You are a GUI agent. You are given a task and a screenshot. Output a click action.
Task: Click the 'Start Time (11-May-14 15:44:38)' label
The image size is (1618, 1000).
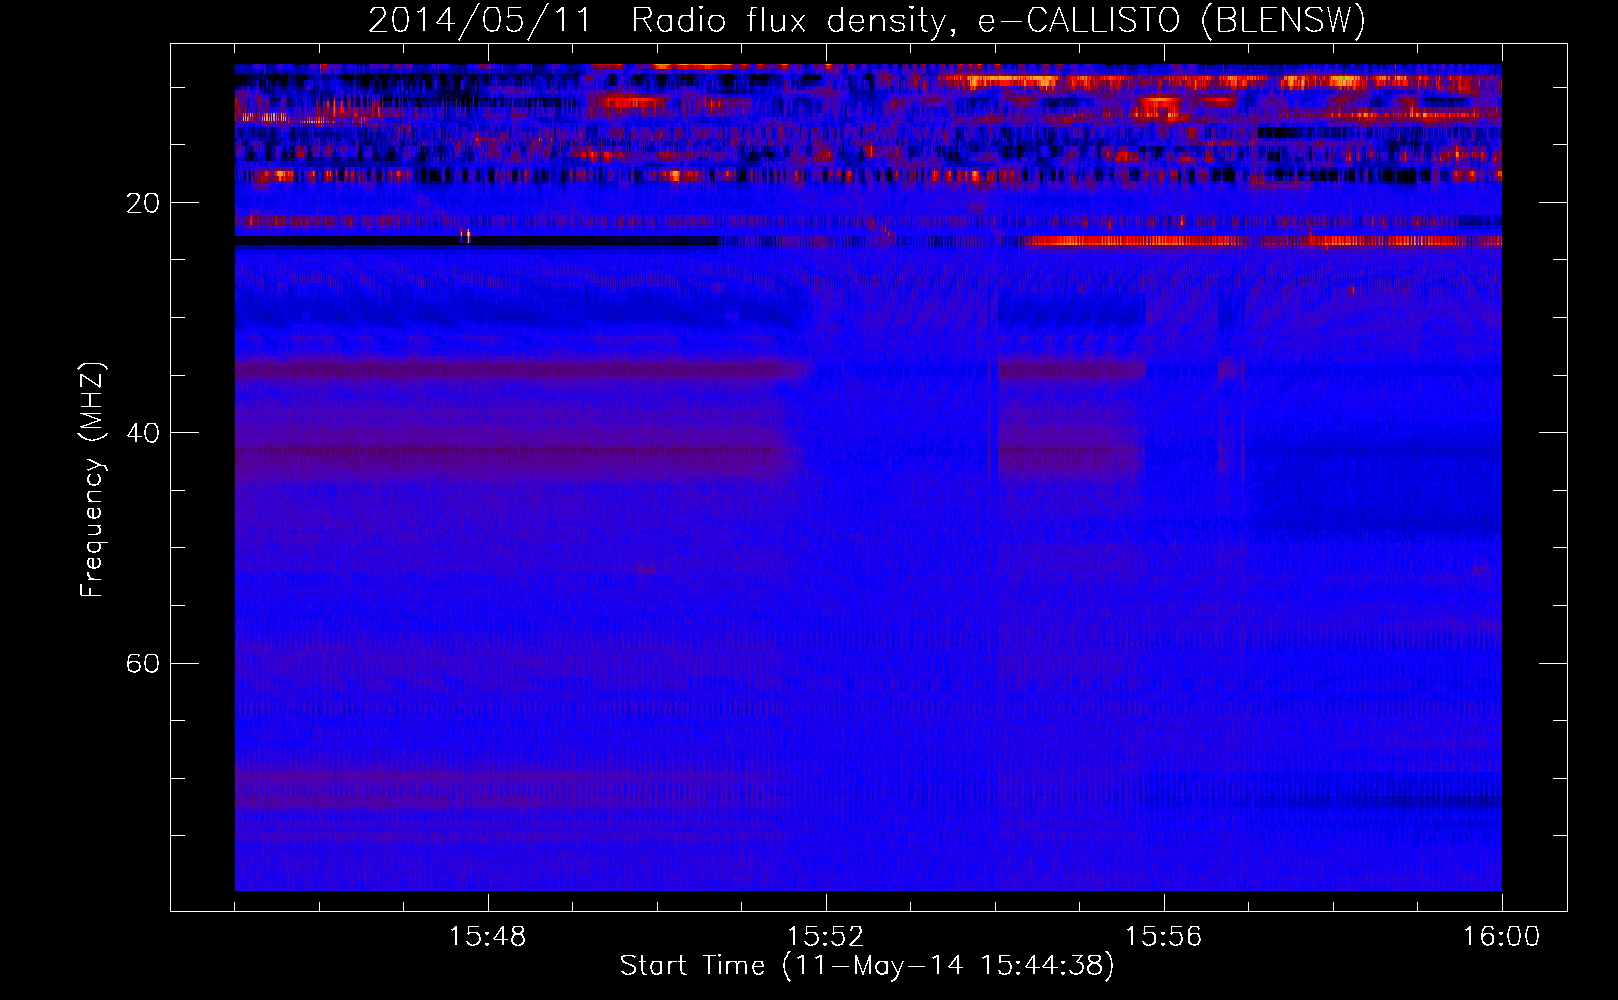coord(867,966)
